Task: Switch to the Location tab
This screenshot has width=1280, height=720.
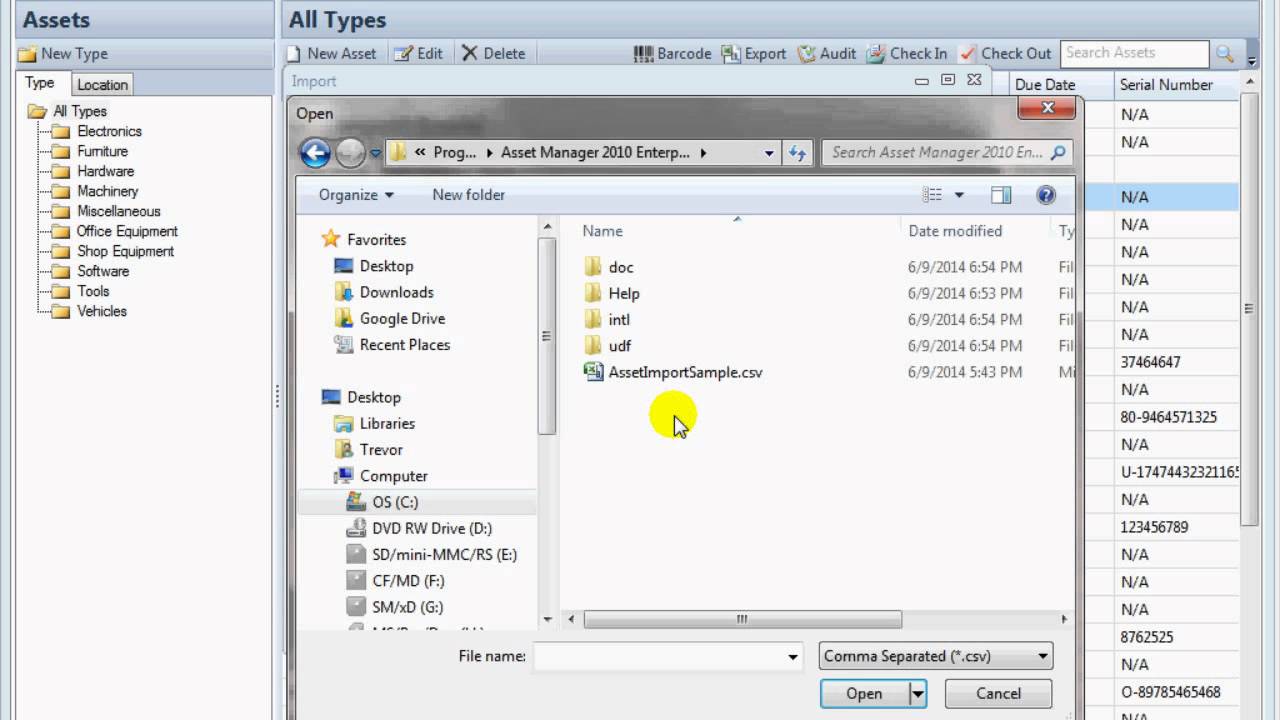Action: (103, 85)
